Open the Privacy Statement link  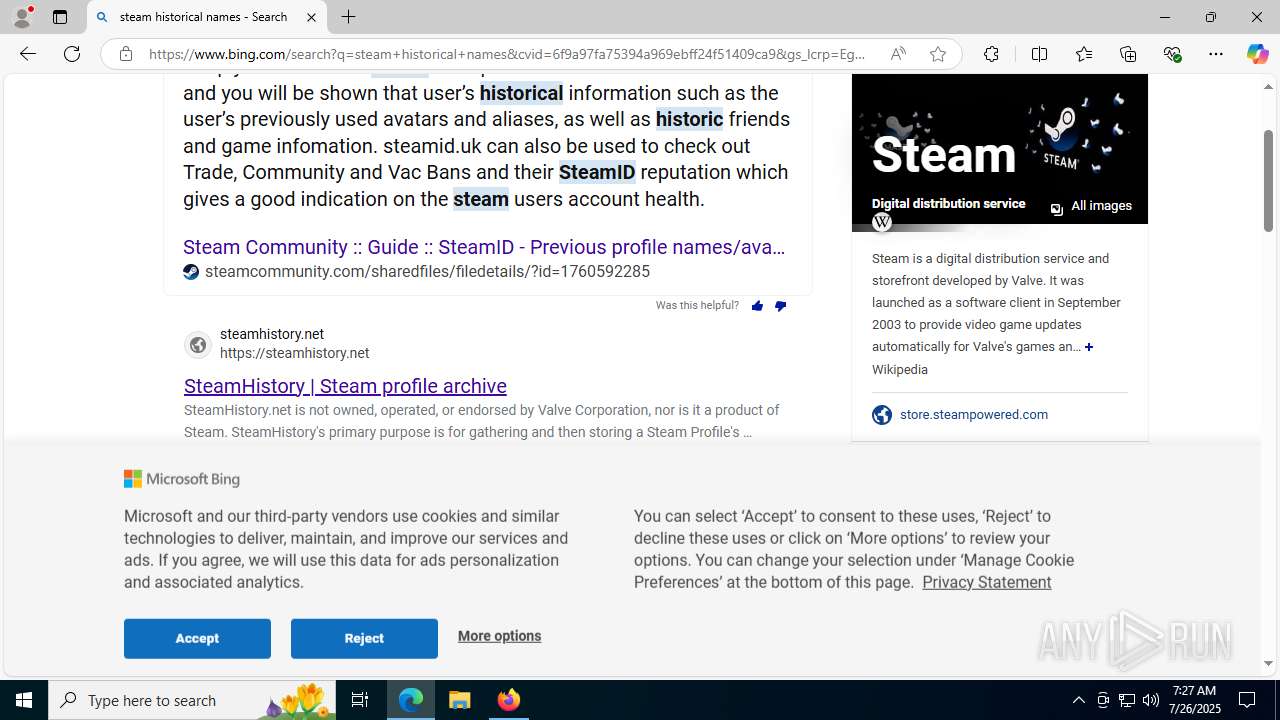(x=986, y=582)
